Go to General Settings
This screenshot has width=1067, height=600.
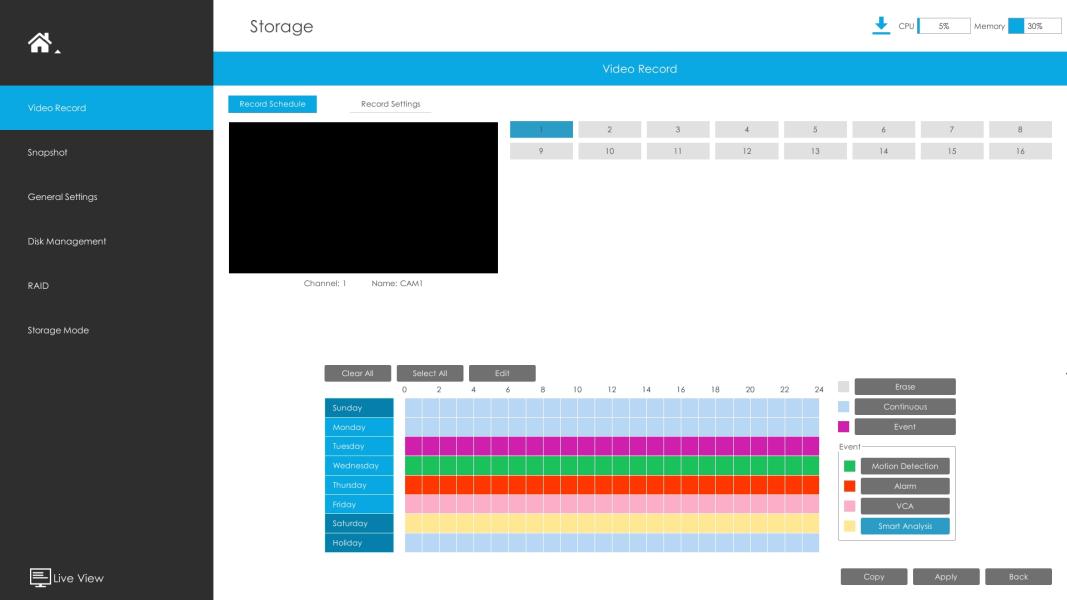[106, 197]
